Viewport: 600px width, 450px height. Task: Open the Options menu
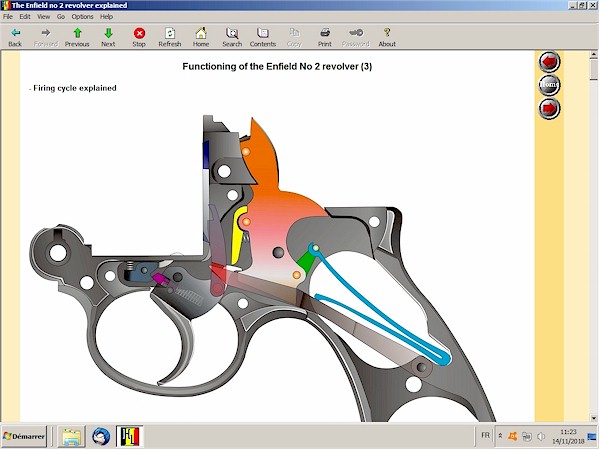82,17
